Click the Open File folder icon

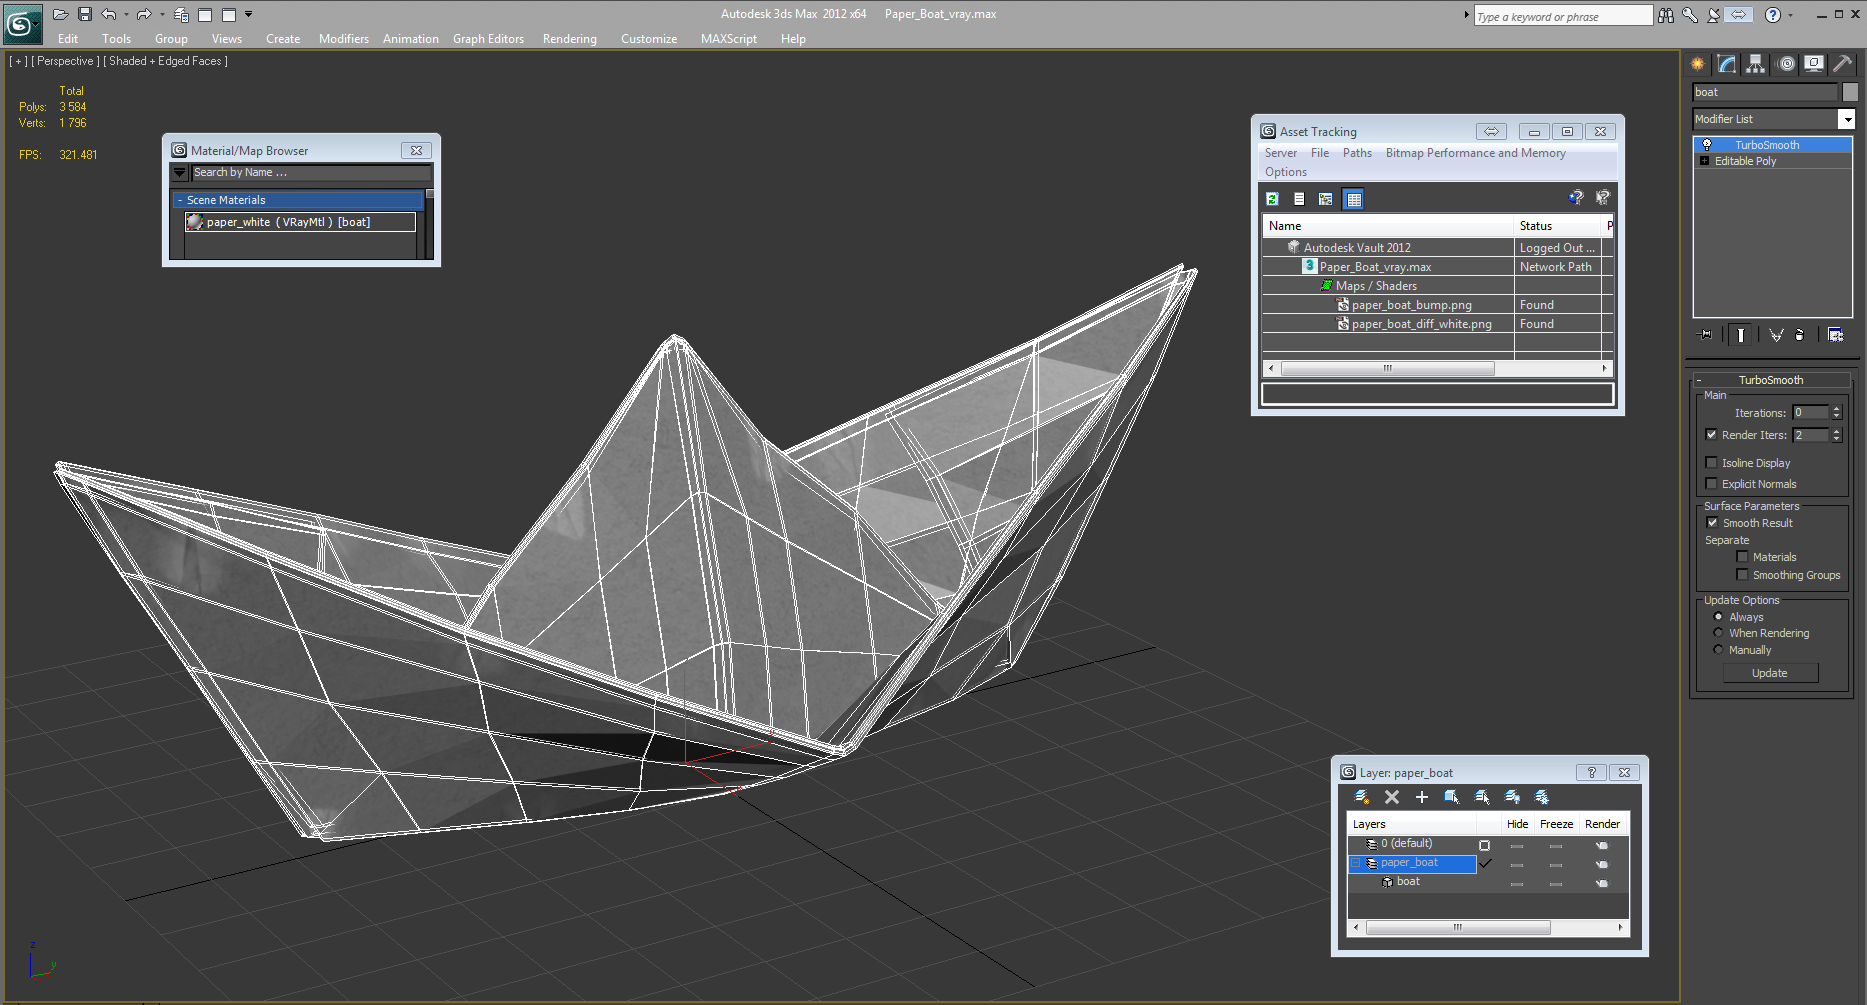tap(60, 14)
